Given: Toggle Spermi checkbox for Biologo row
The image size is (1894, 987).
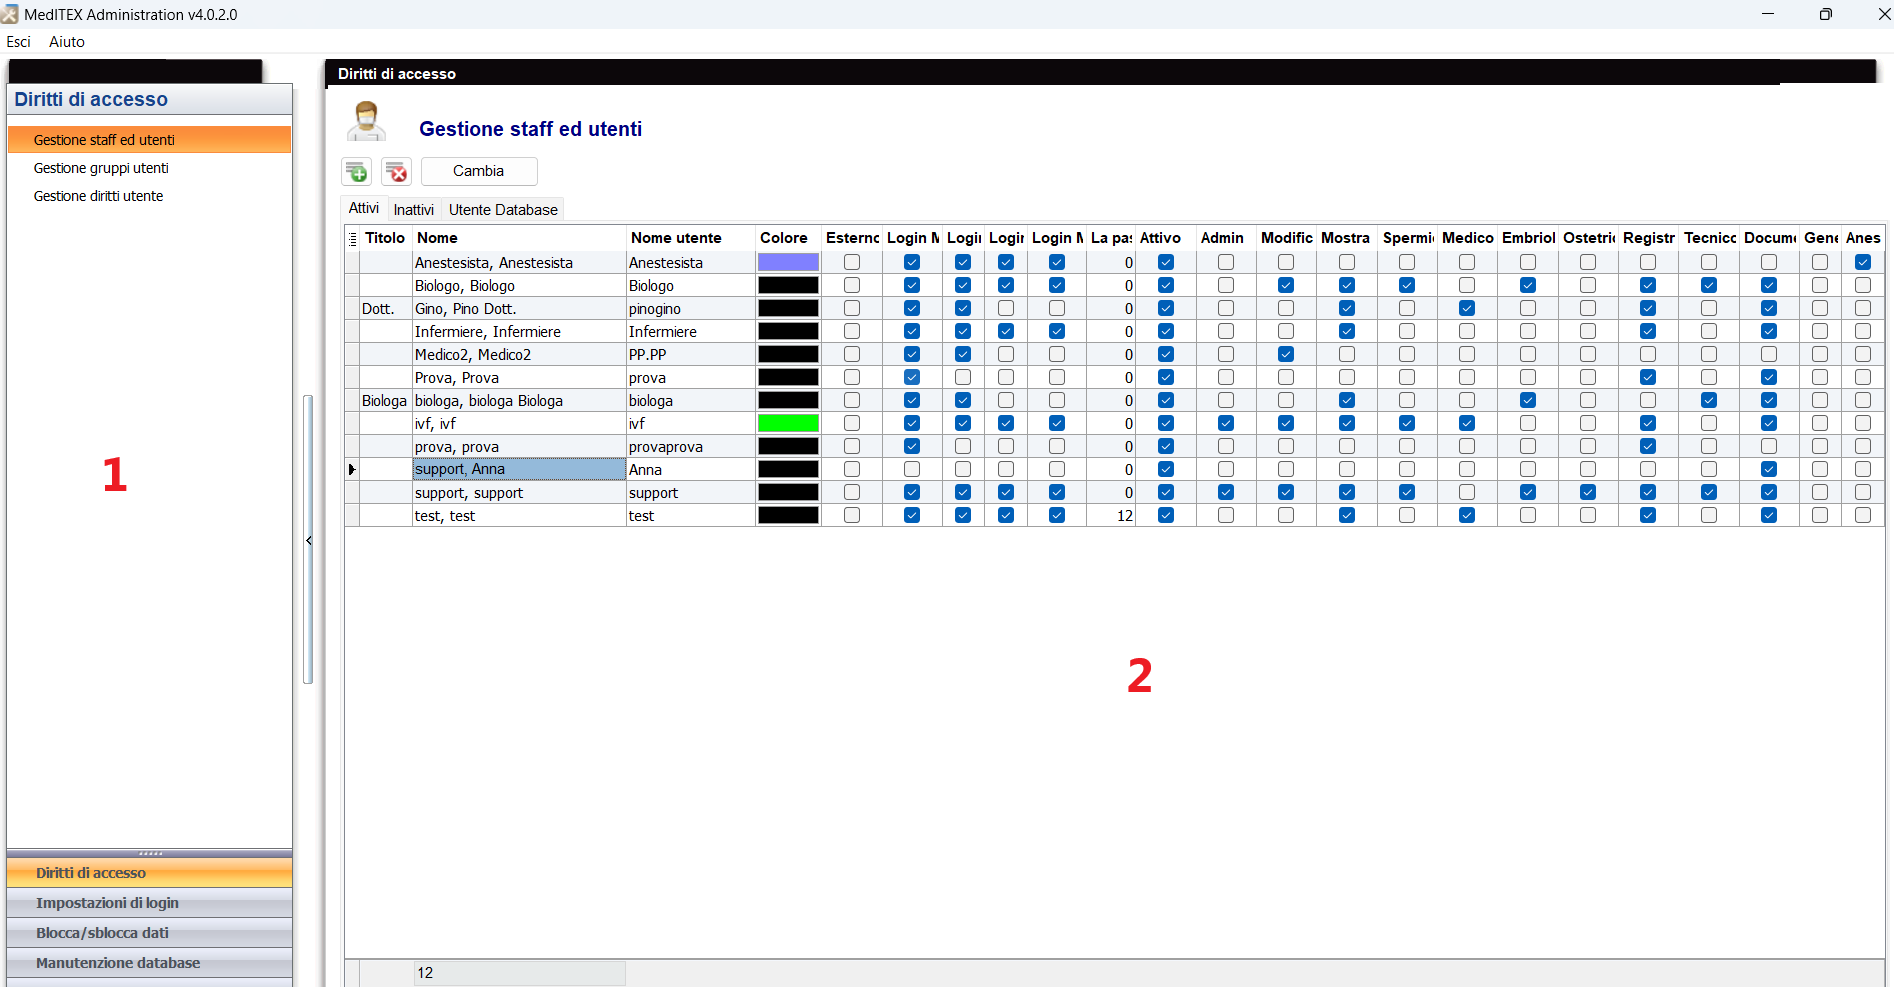Looking at the screenshot, I should click(x=1407, y=285).
